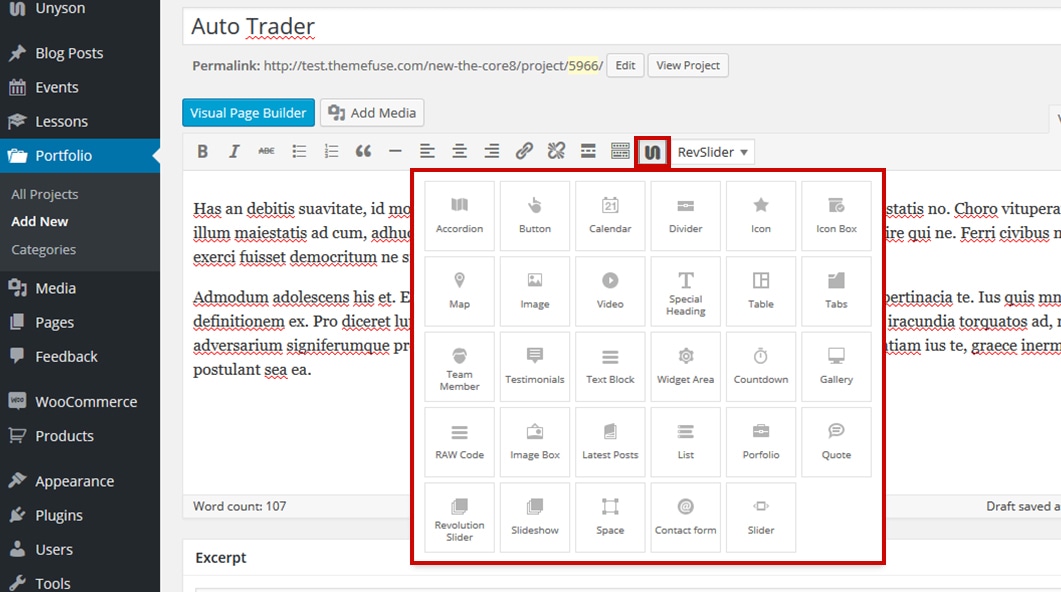Toggle bold formatting in editor toolbar
This screenshot has height=592, width=1061.
(202, 152)
